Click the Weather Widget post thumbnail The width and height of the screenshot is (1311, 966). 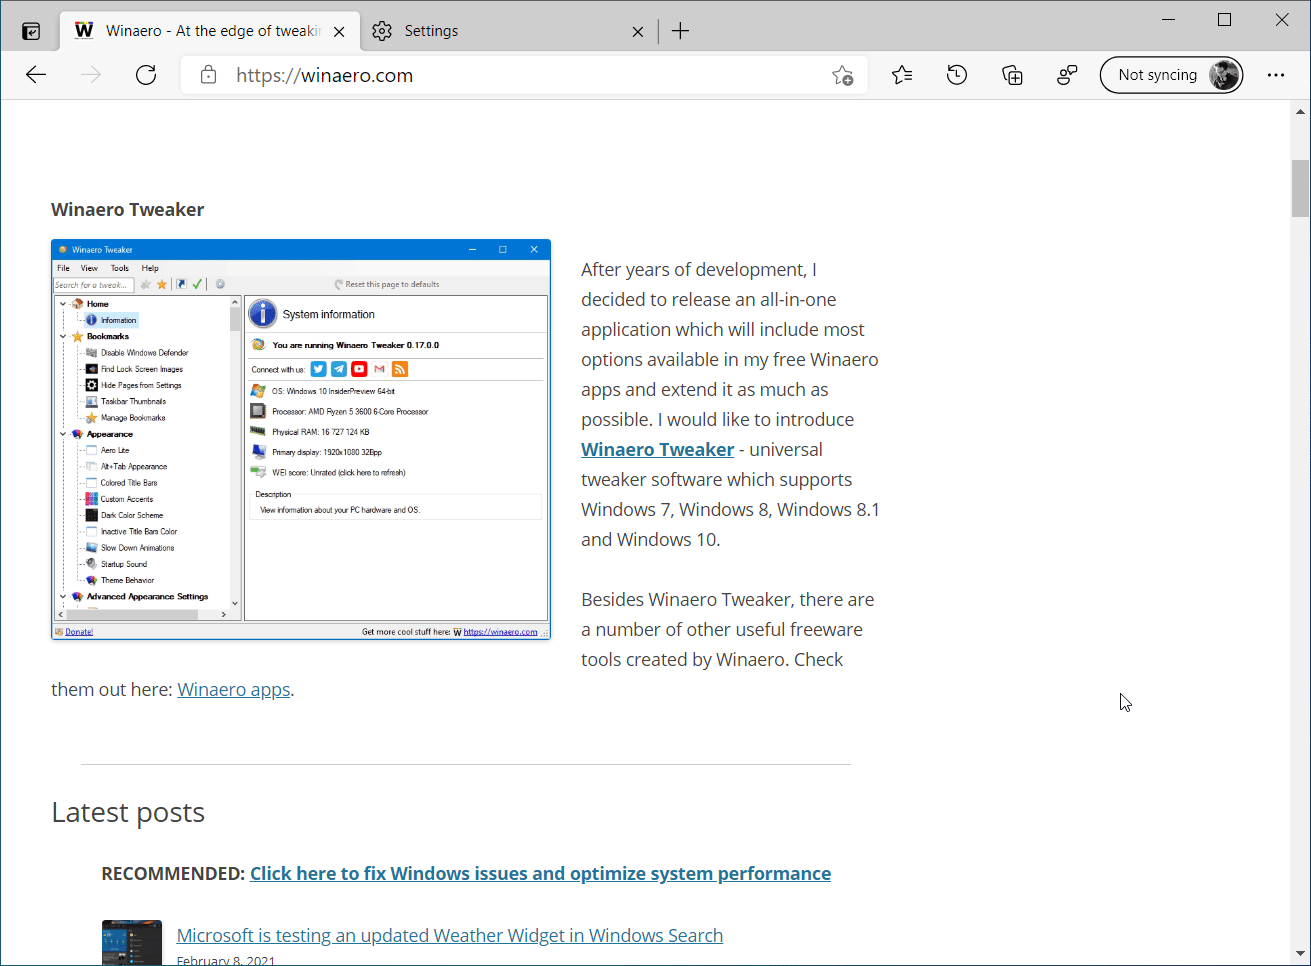pos(131,941)
